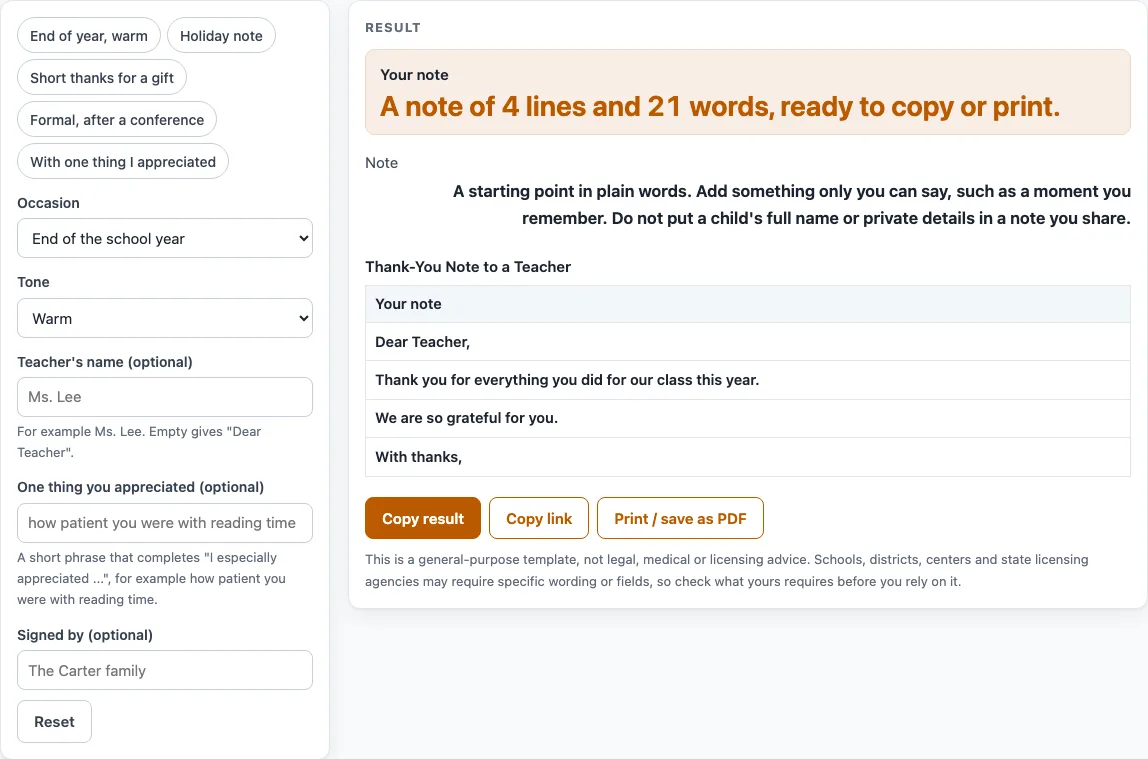
Task: Select the "With thanks," closing line
Action: click(x=748, y=457)
